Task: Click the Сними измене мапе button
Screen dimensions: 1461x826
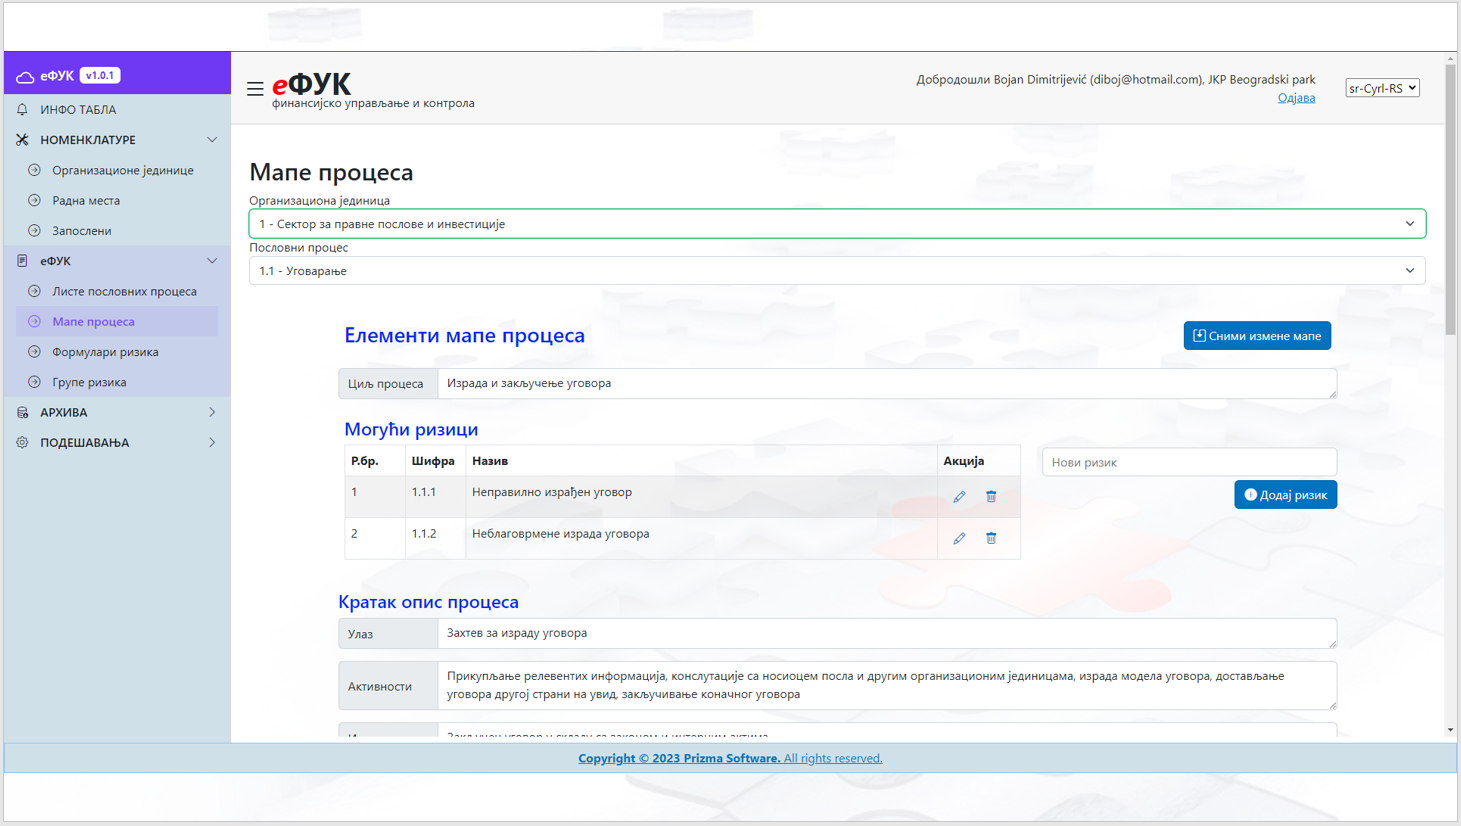Action: pyautogui.click(x=1256, y=336)
